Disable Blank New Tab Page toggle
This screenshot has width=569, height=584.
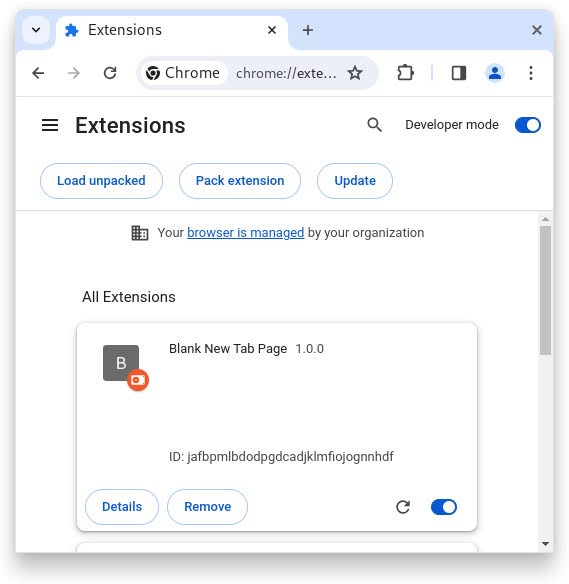pos(444,507)
